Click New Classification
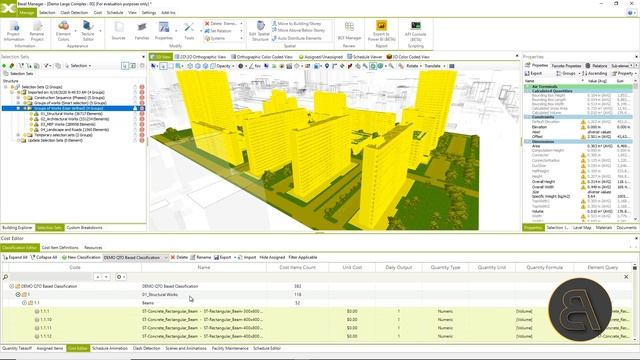Viewport: 640px width, 360px height. point(81,258)
